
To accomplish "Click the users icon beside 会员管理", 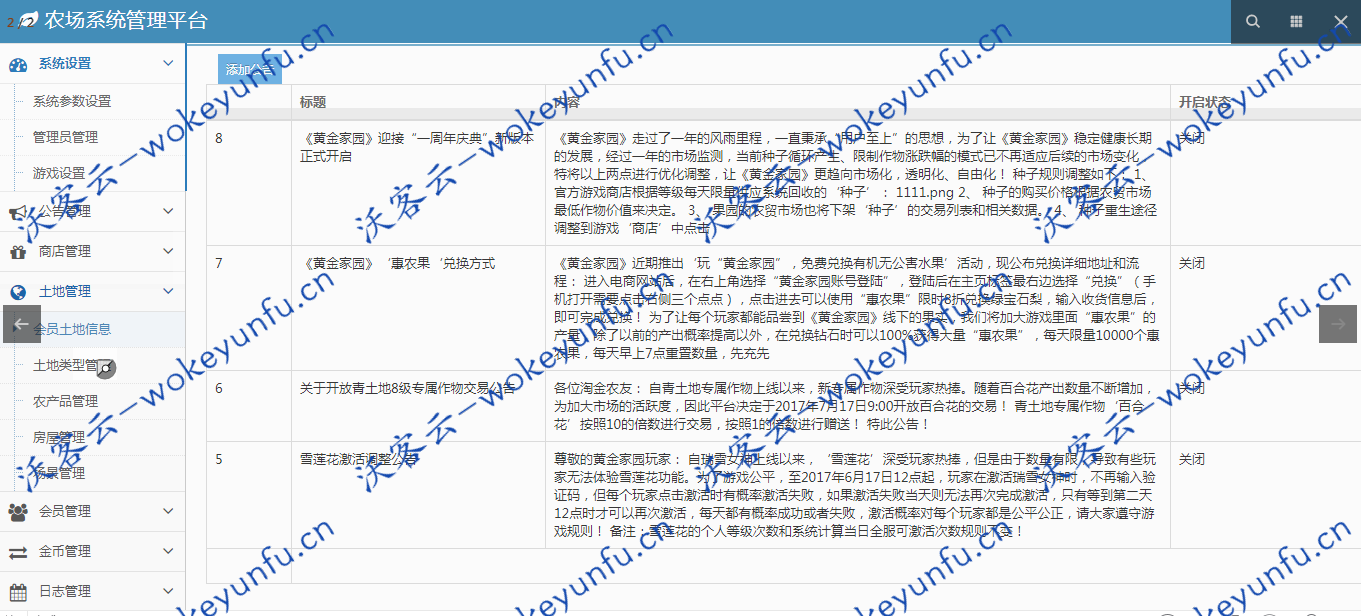I will click(18, 512).
